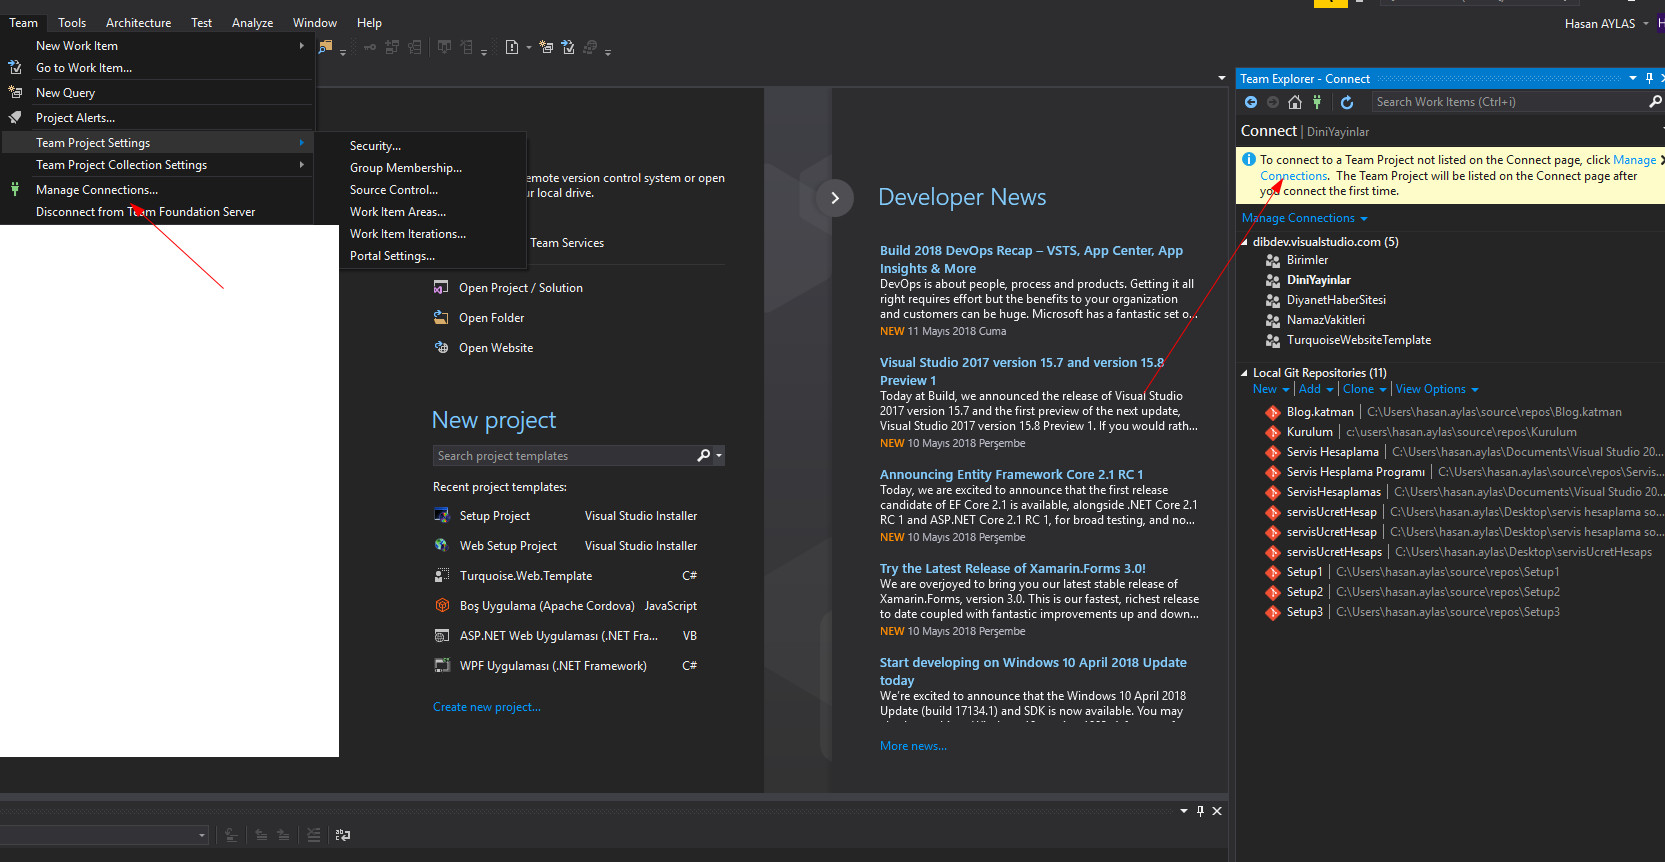Select Work Item Iterations... in submenu
Screen dimensions: 1665x862
[433, 234]
